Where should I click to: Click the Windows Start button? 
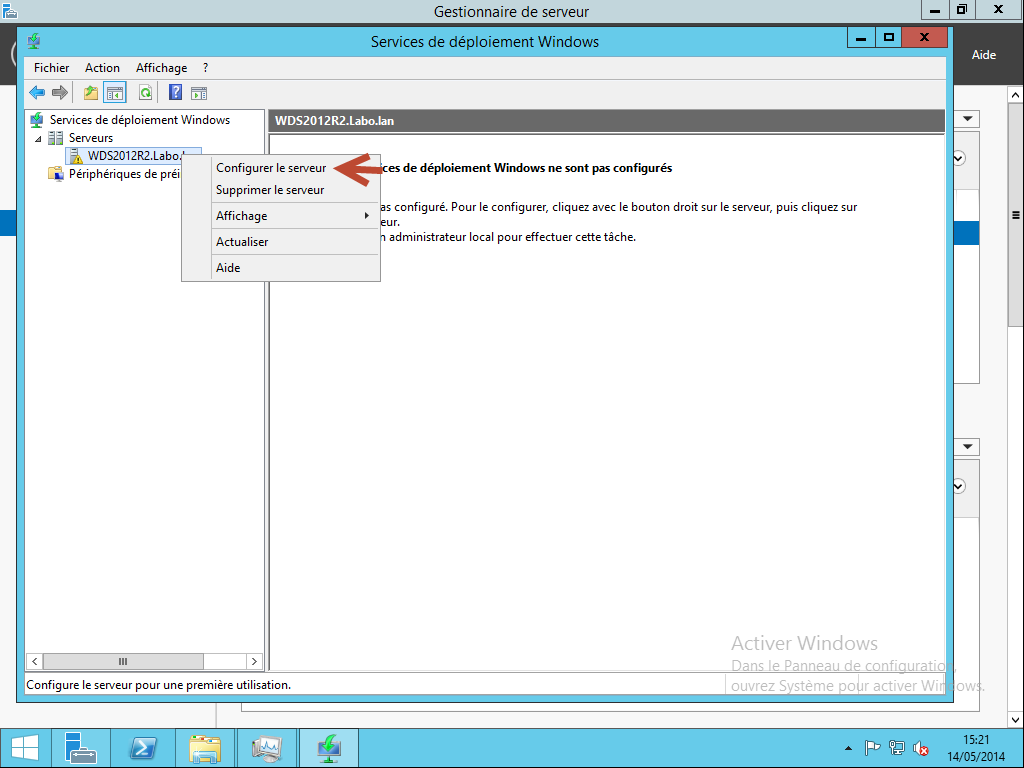pyautogui.click(x=25, y=748)
